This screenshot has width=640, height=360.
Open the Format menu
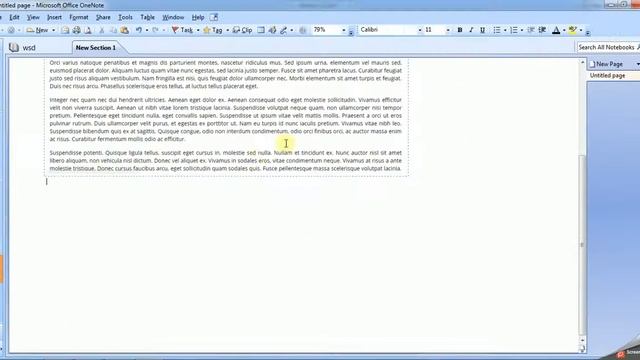click(x=79, y=17)
